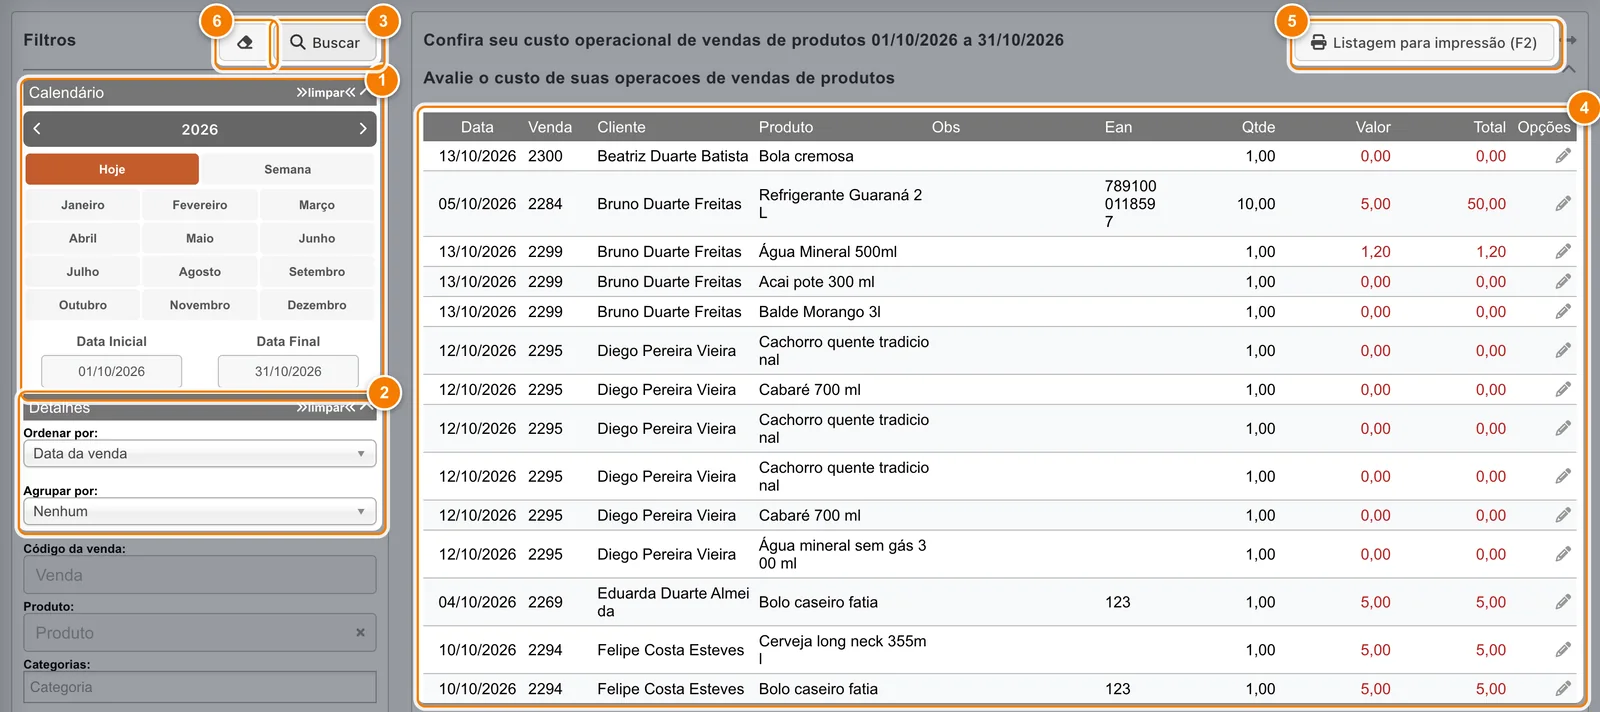The image size is (1600, 712).
Task: Choose the Abril month
Action: [83, 238]
